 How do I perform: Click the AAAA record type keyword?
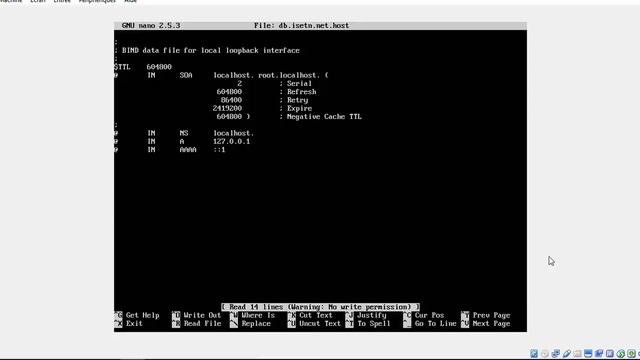point(188,150)
